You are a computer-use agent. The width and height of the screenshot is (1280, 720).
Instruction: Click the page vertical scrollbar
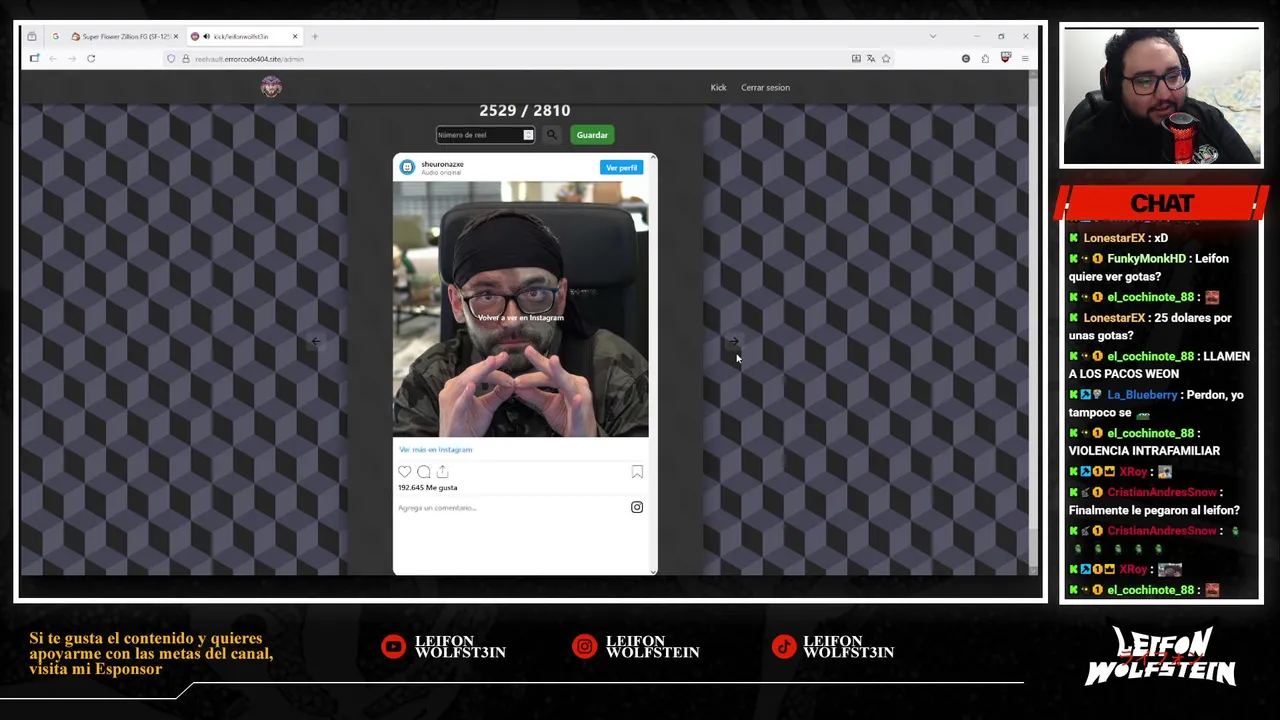coord(1033,320)
